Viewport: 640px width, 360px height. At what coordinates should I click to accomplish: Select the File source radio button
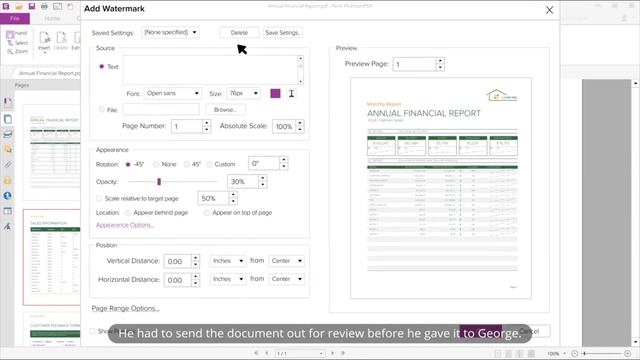pos(102,109)
